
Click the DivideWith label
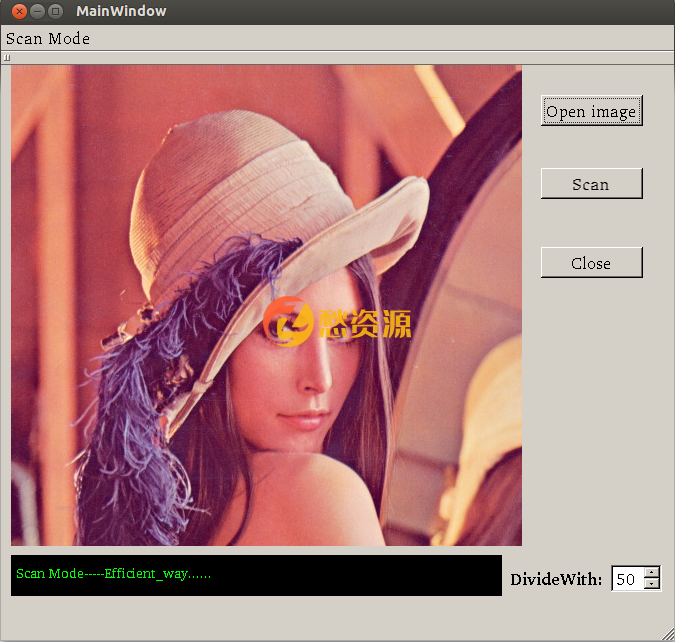(556, 580)
